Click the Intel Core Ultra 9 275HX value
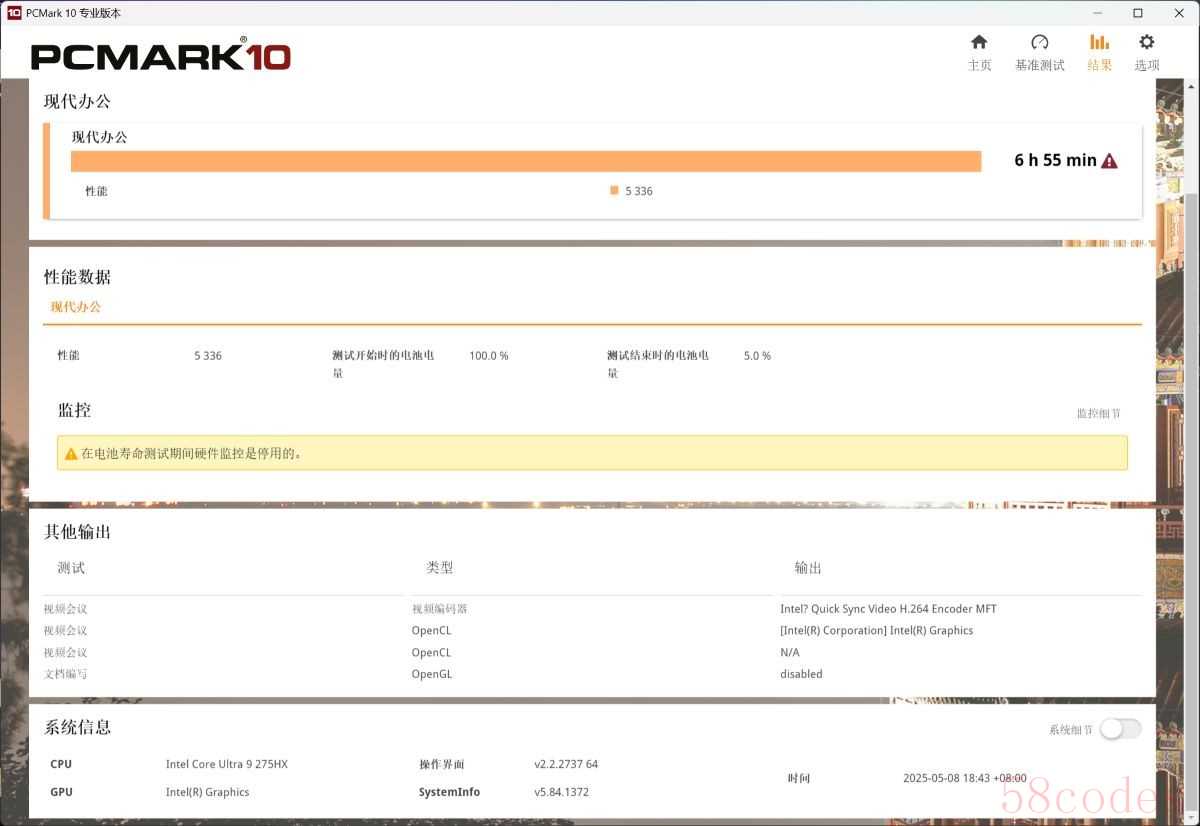The height and width of the screenshot is (826, 1200). pos(227,764)
